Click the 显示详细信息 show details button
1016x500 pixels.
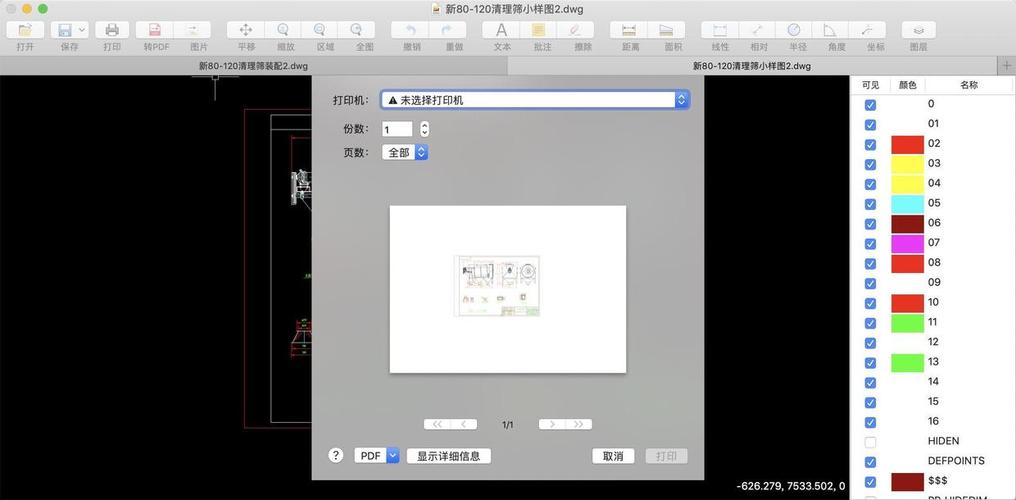448,456
